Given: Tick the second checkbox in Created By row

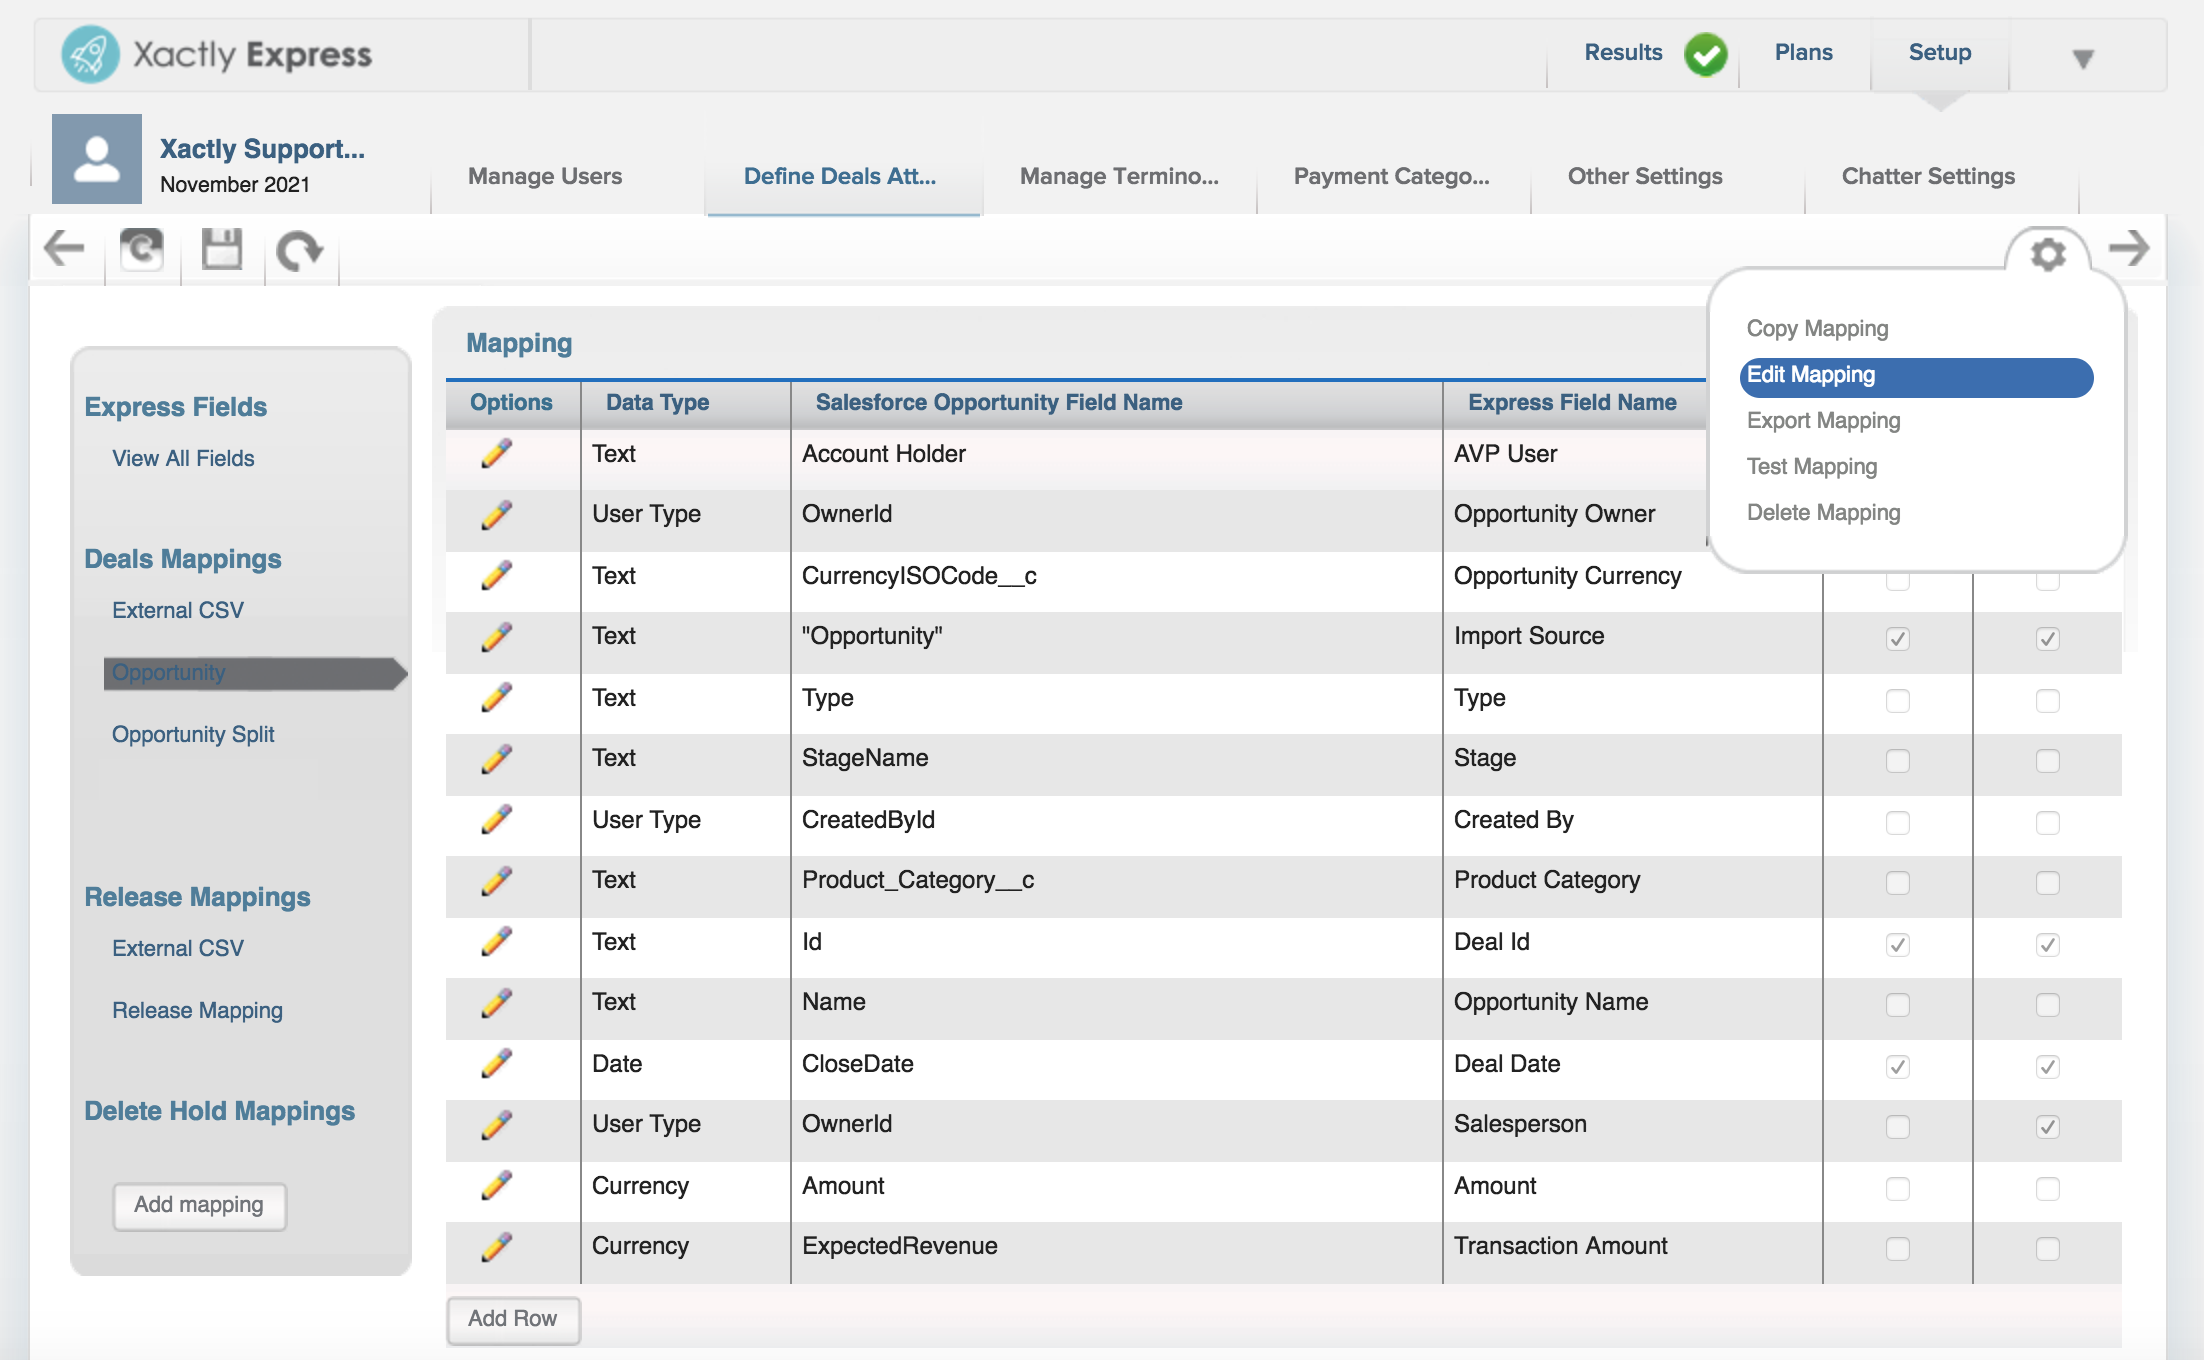Looking at the screenshot, I should (2048, 822).
